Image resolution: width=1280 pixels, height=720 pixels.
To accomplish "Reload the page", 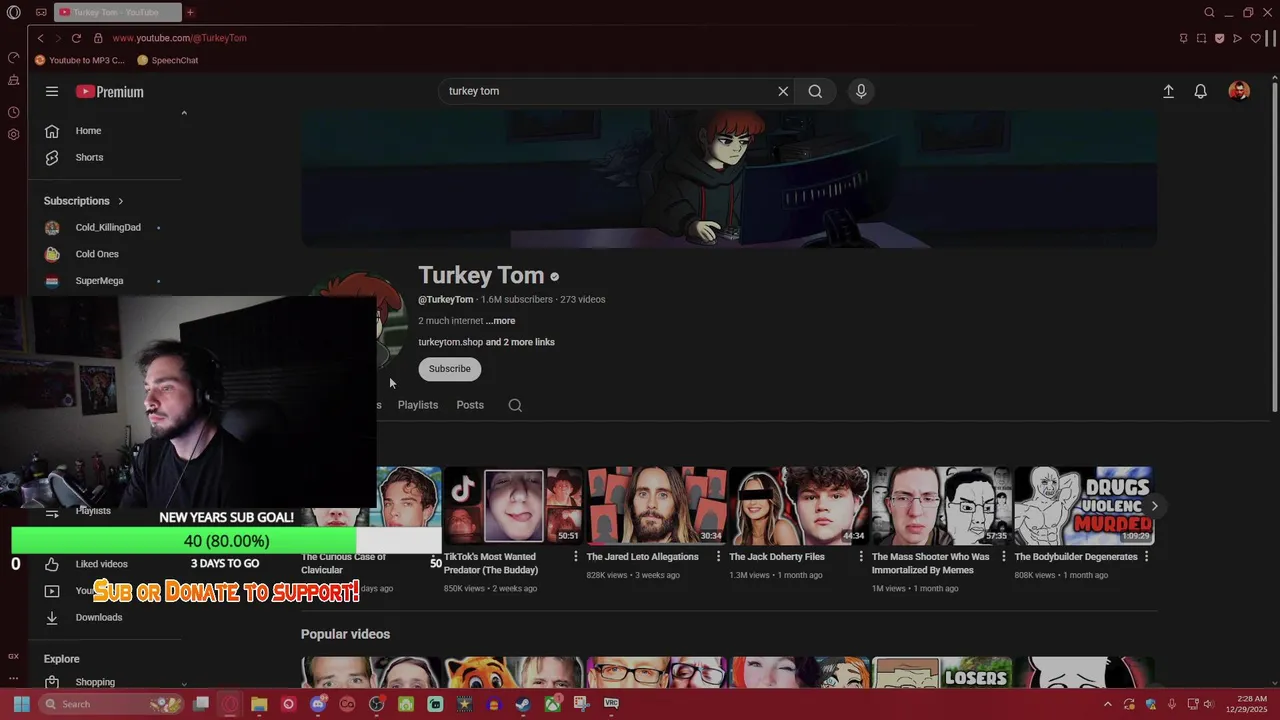I will pyautogui.click(x=76, y=38).
